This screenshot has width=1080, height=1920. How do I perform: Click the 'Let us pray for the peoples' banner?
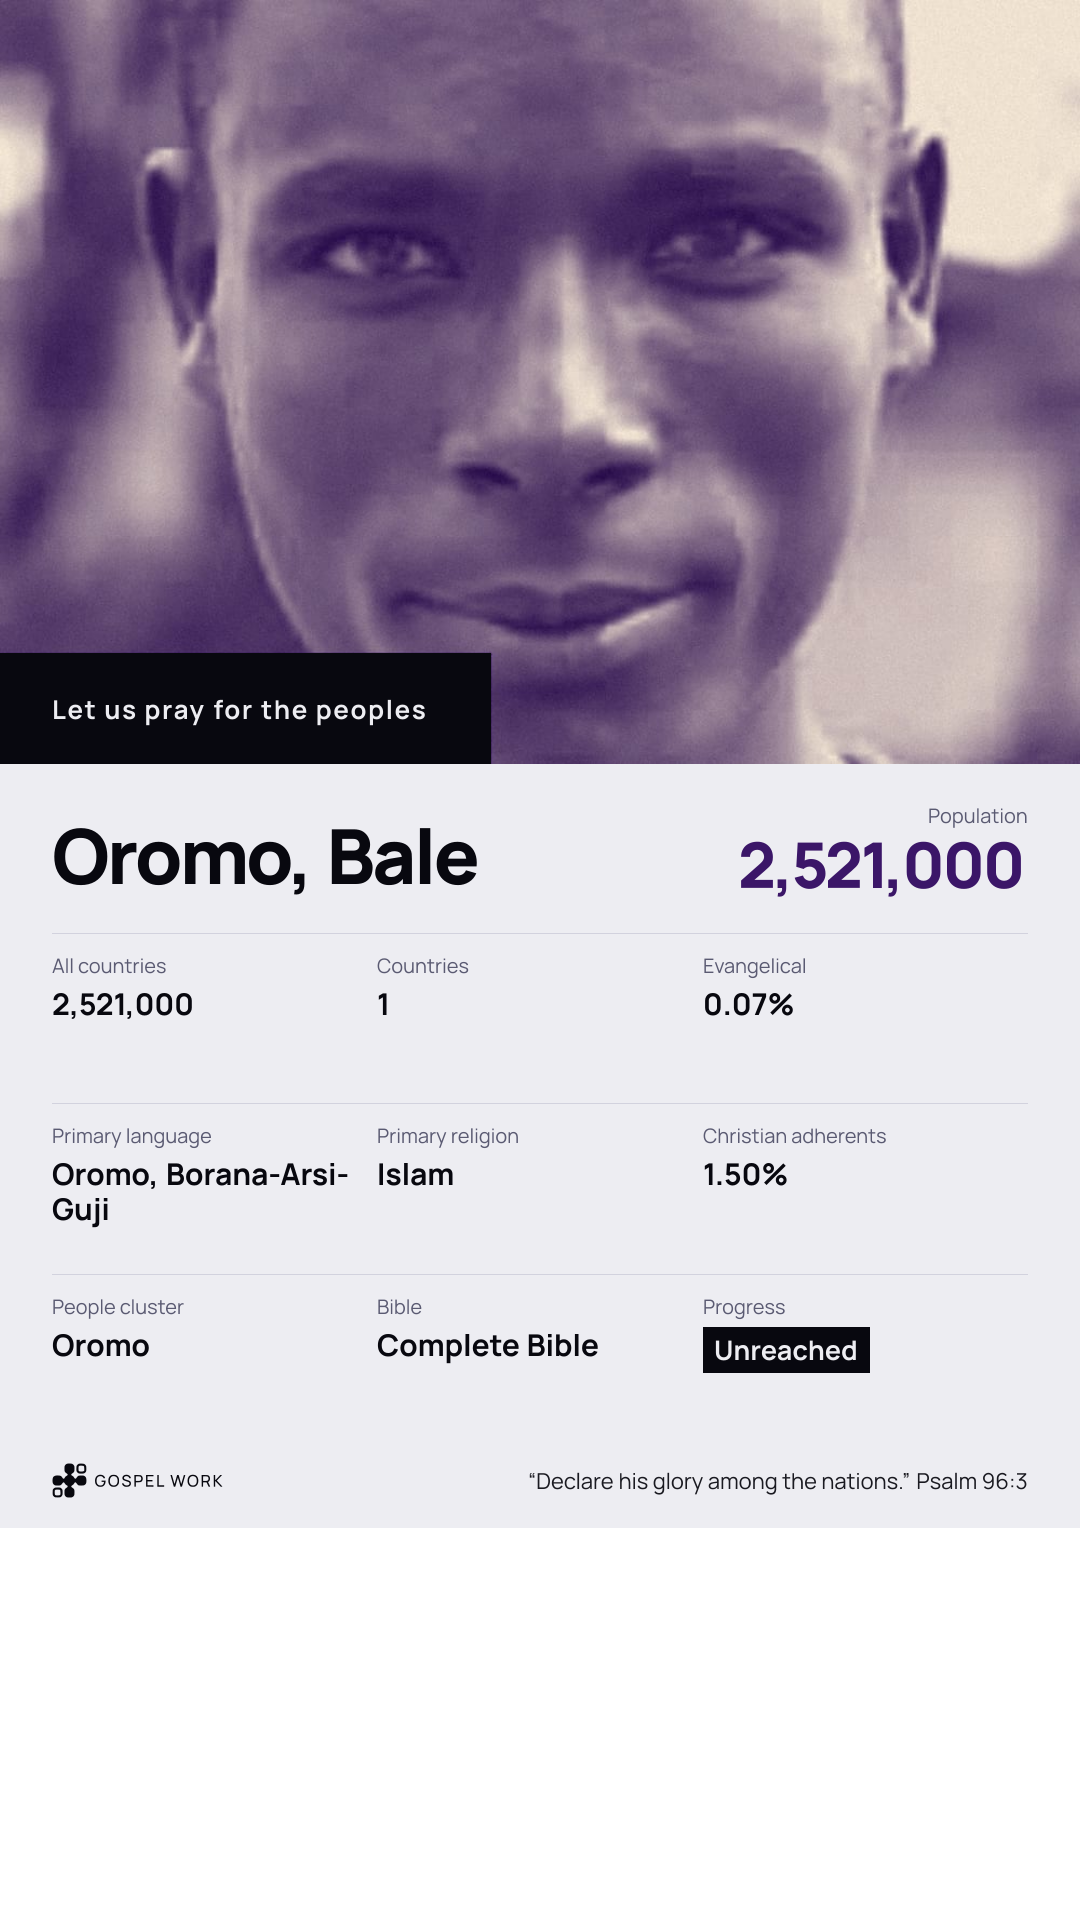pos(245,709)
